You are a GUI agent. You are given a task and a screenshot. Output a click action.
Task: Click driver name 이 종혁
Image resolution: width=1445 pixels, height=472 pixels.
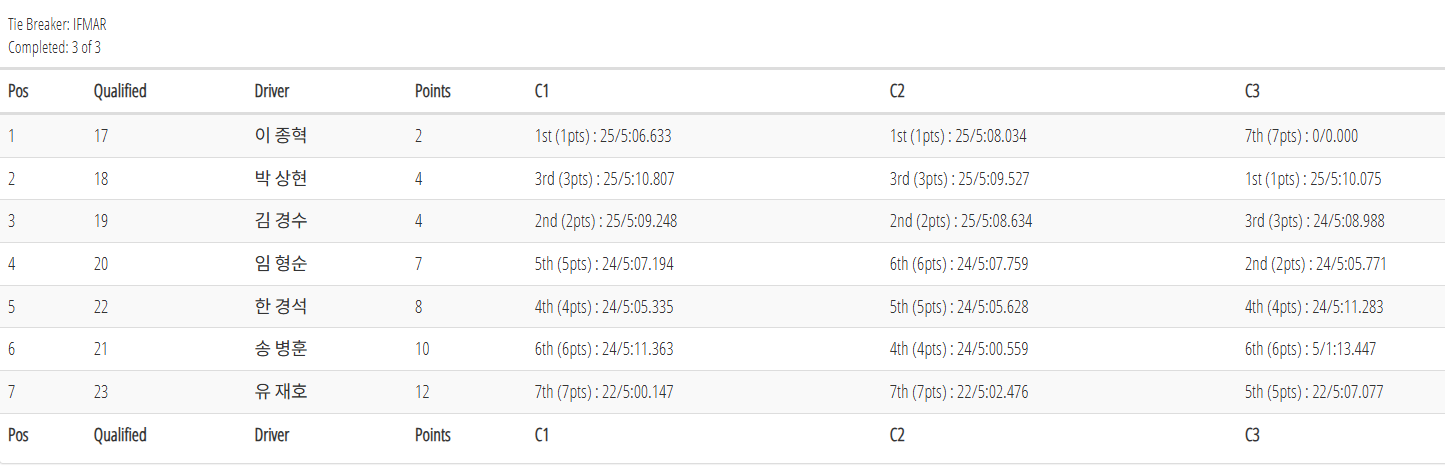[280, 136]
